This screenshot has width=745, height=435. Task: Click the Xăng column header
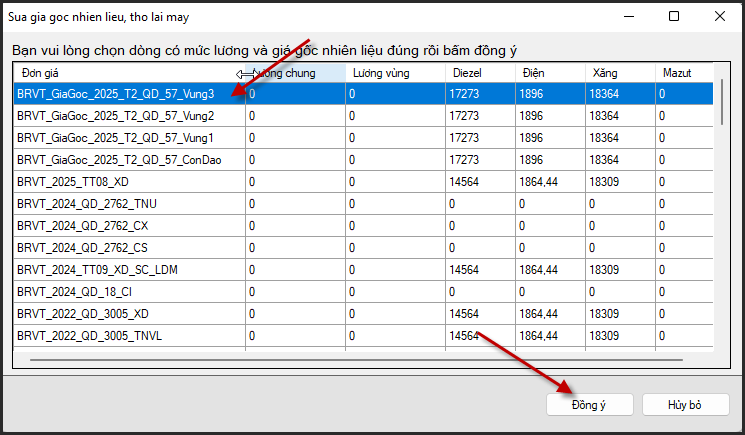pos(619,73)
